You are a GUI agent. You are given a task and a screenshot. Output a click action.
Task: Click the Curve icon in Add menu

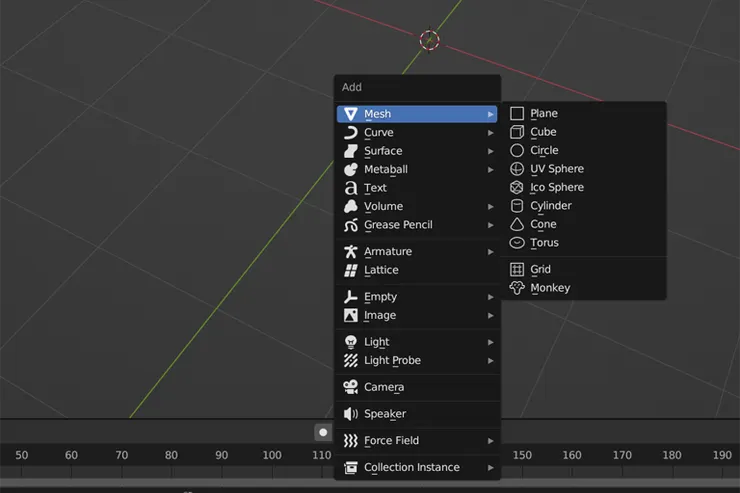[x=351, y=133]
